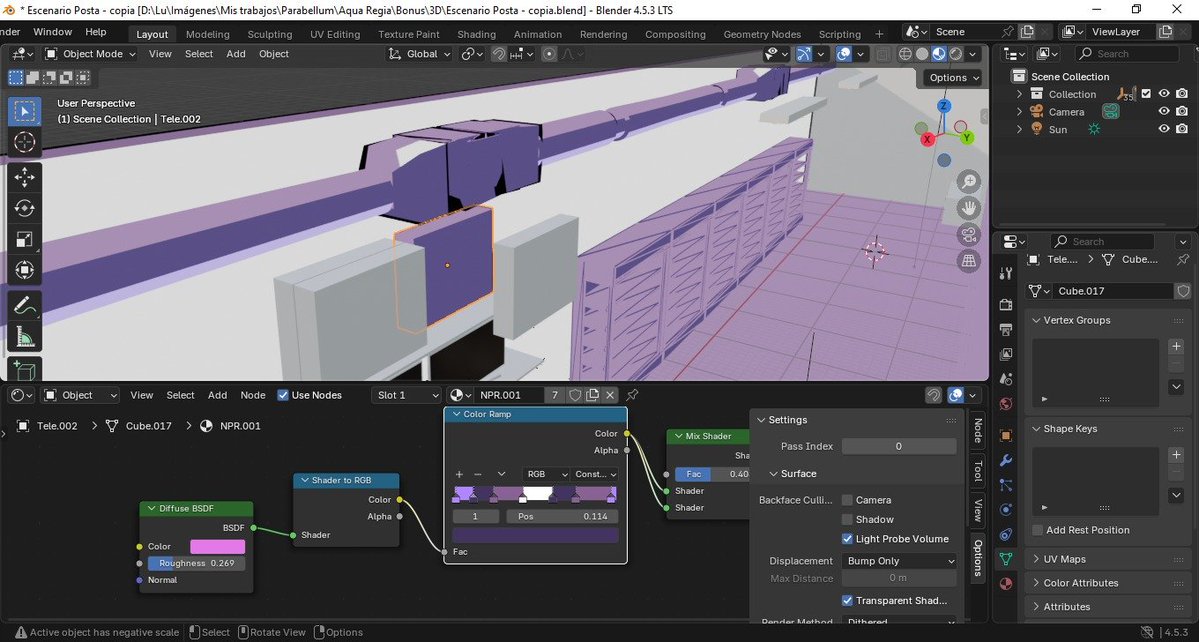
Task: Select the Select Box tool
Action: click(x=24, y=112)
